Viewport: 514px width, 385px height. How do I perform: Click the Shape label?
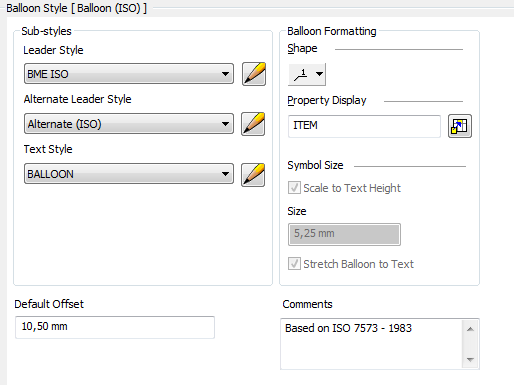point(302,48)
